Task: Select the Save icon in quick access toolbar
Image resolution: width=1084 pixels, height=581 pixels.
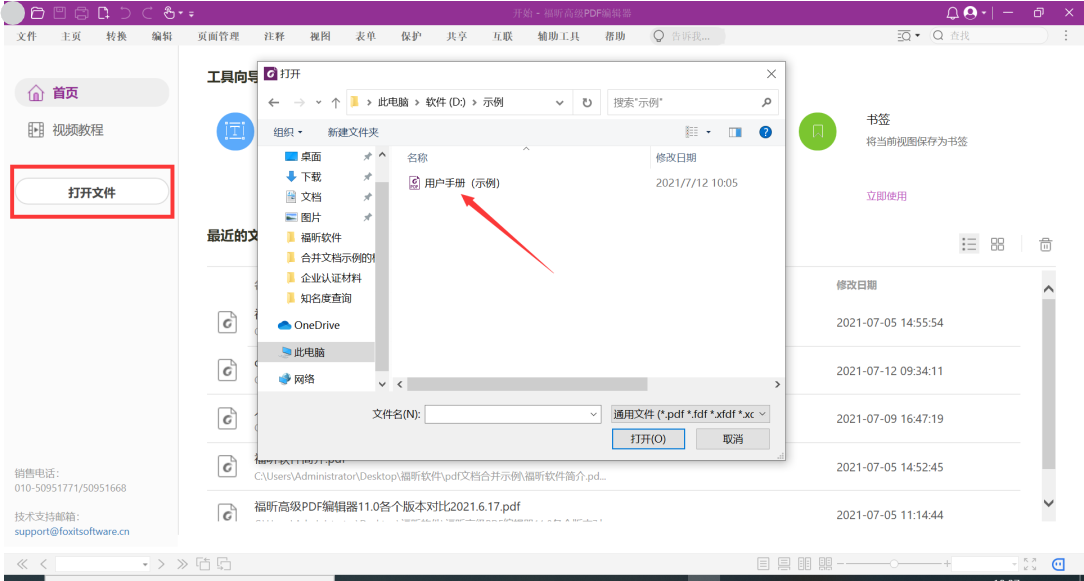Action: (x=58, y=13)
